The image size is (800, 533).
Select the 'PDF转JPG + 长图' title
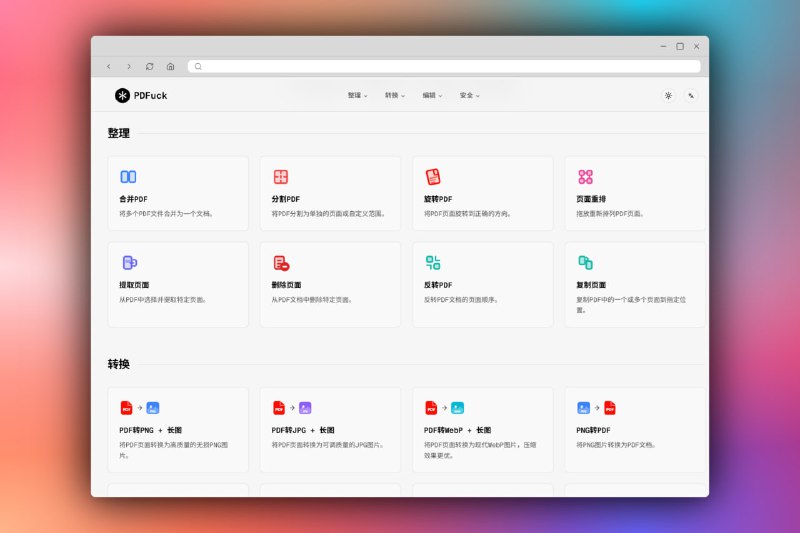(303, 430)
